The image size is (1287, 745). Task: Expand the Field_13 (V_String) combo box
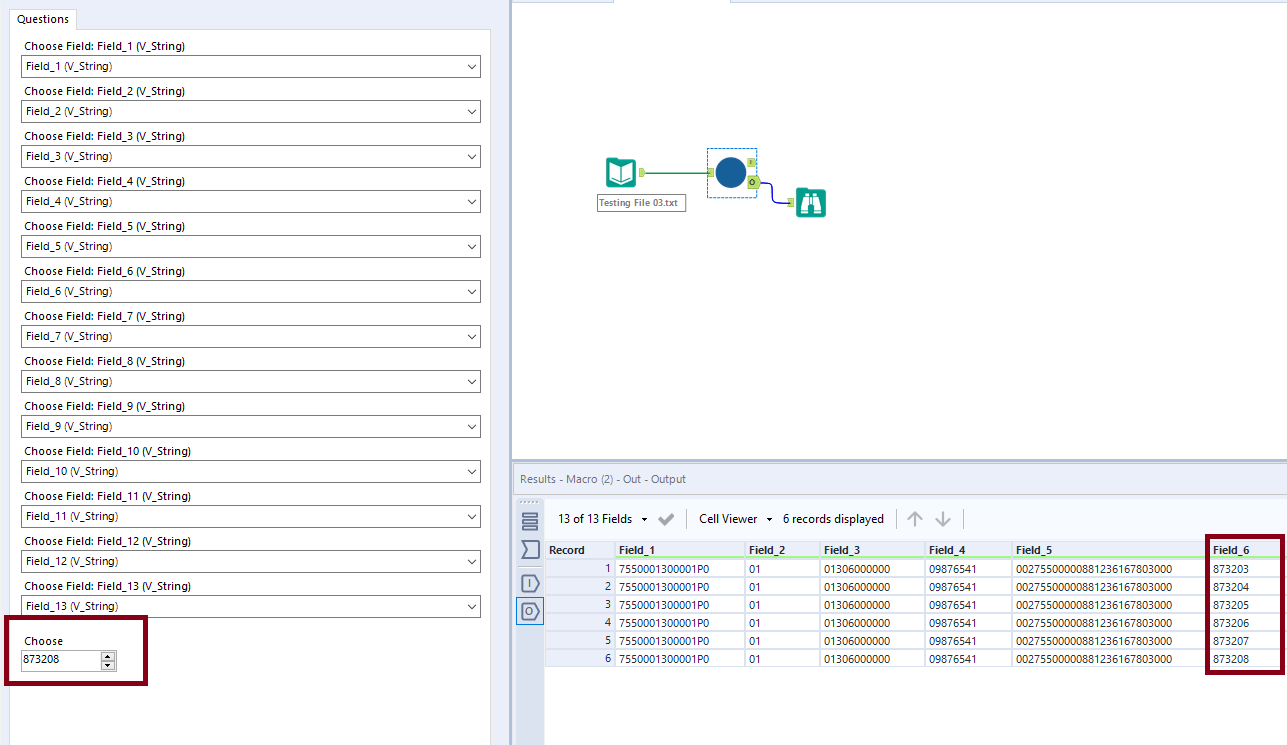[x=250, y=606]
